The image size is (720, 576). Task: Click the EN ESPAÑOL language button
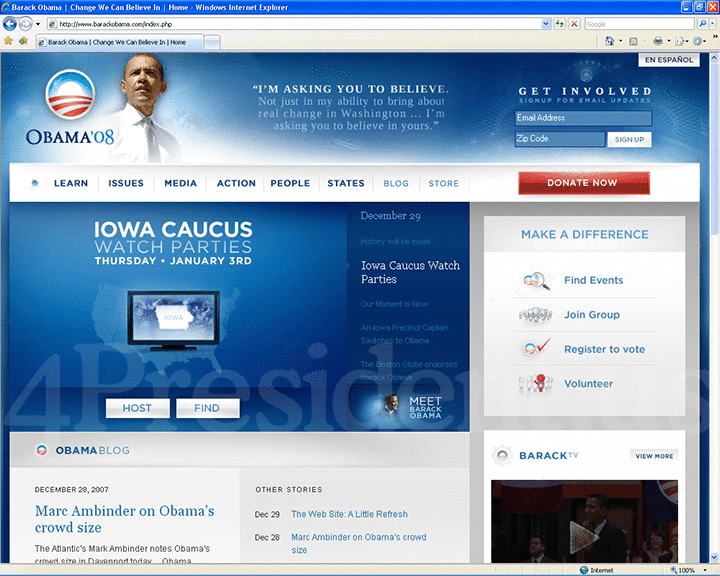[x=669, y=60]
